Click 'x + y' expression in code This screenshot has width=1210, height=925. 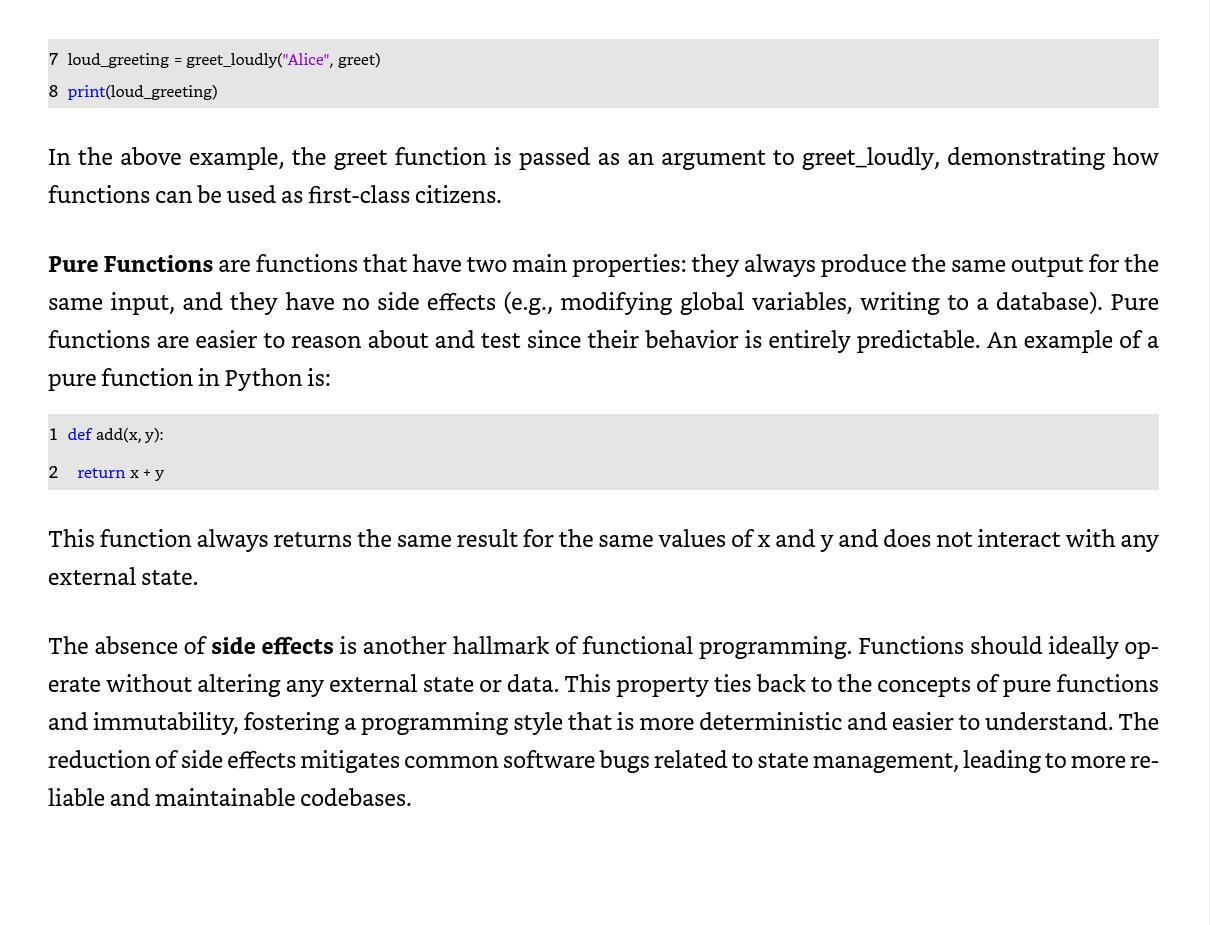tap(147, 473)
